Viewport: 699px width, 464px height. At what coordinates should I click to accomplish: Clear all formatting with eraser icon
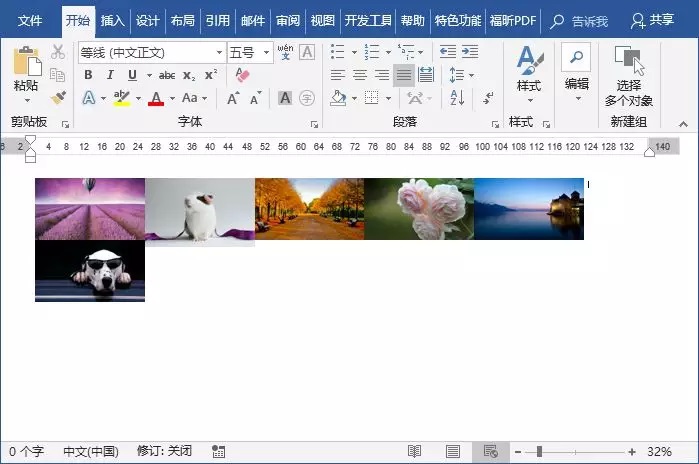click(x=242, y=75)
